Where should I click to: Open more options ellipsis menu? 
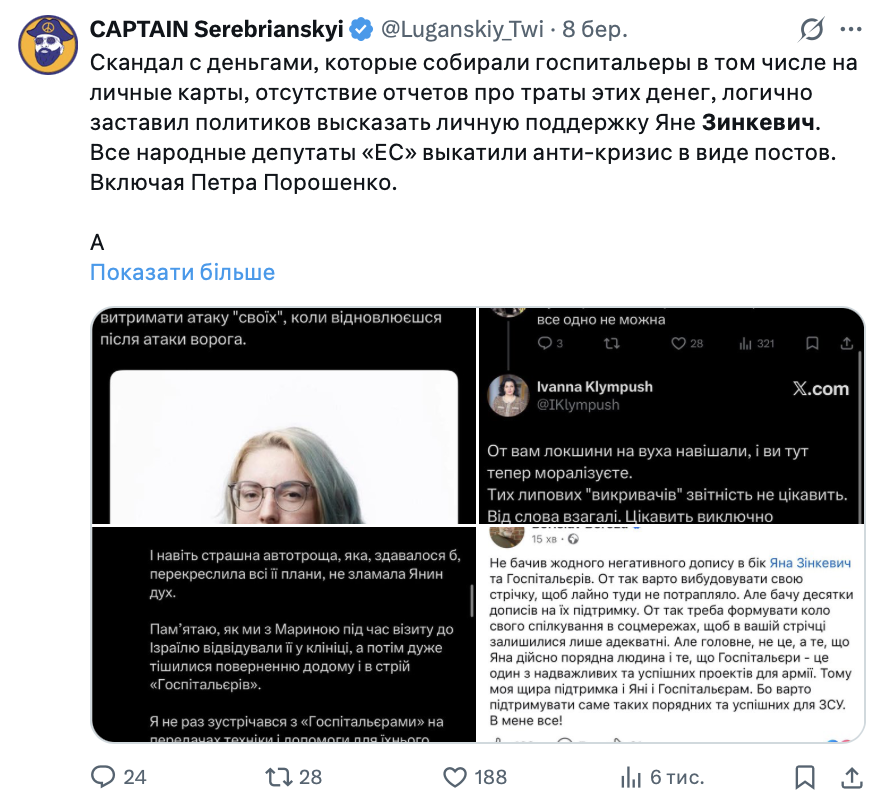(850, 31)
